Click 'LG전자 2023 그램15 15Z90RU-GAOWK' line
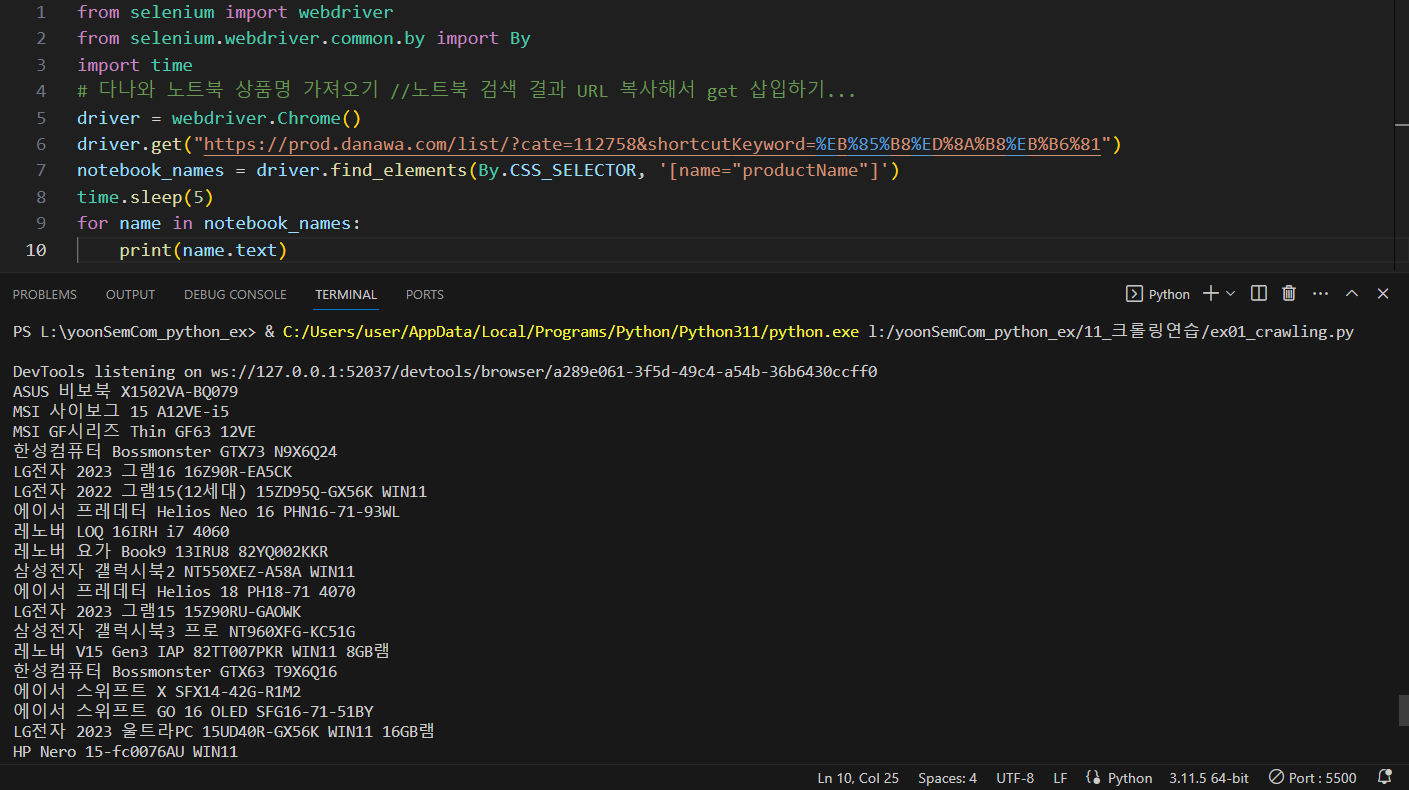 (157, 612)
